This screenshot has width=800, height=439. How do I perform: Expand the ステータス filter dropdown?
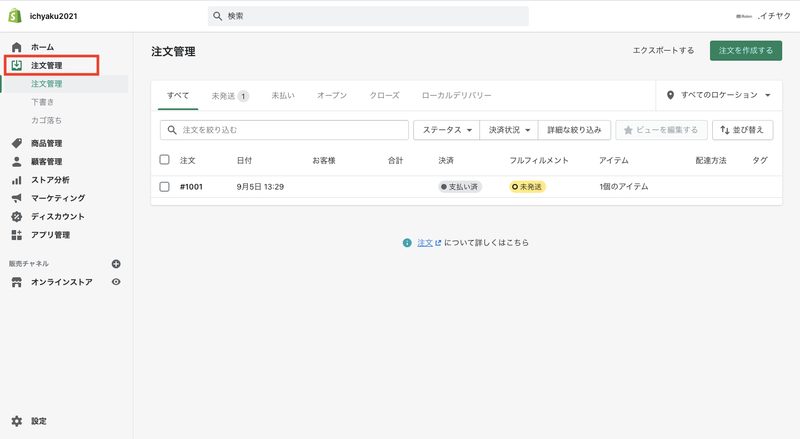click(x=446, y=130)
